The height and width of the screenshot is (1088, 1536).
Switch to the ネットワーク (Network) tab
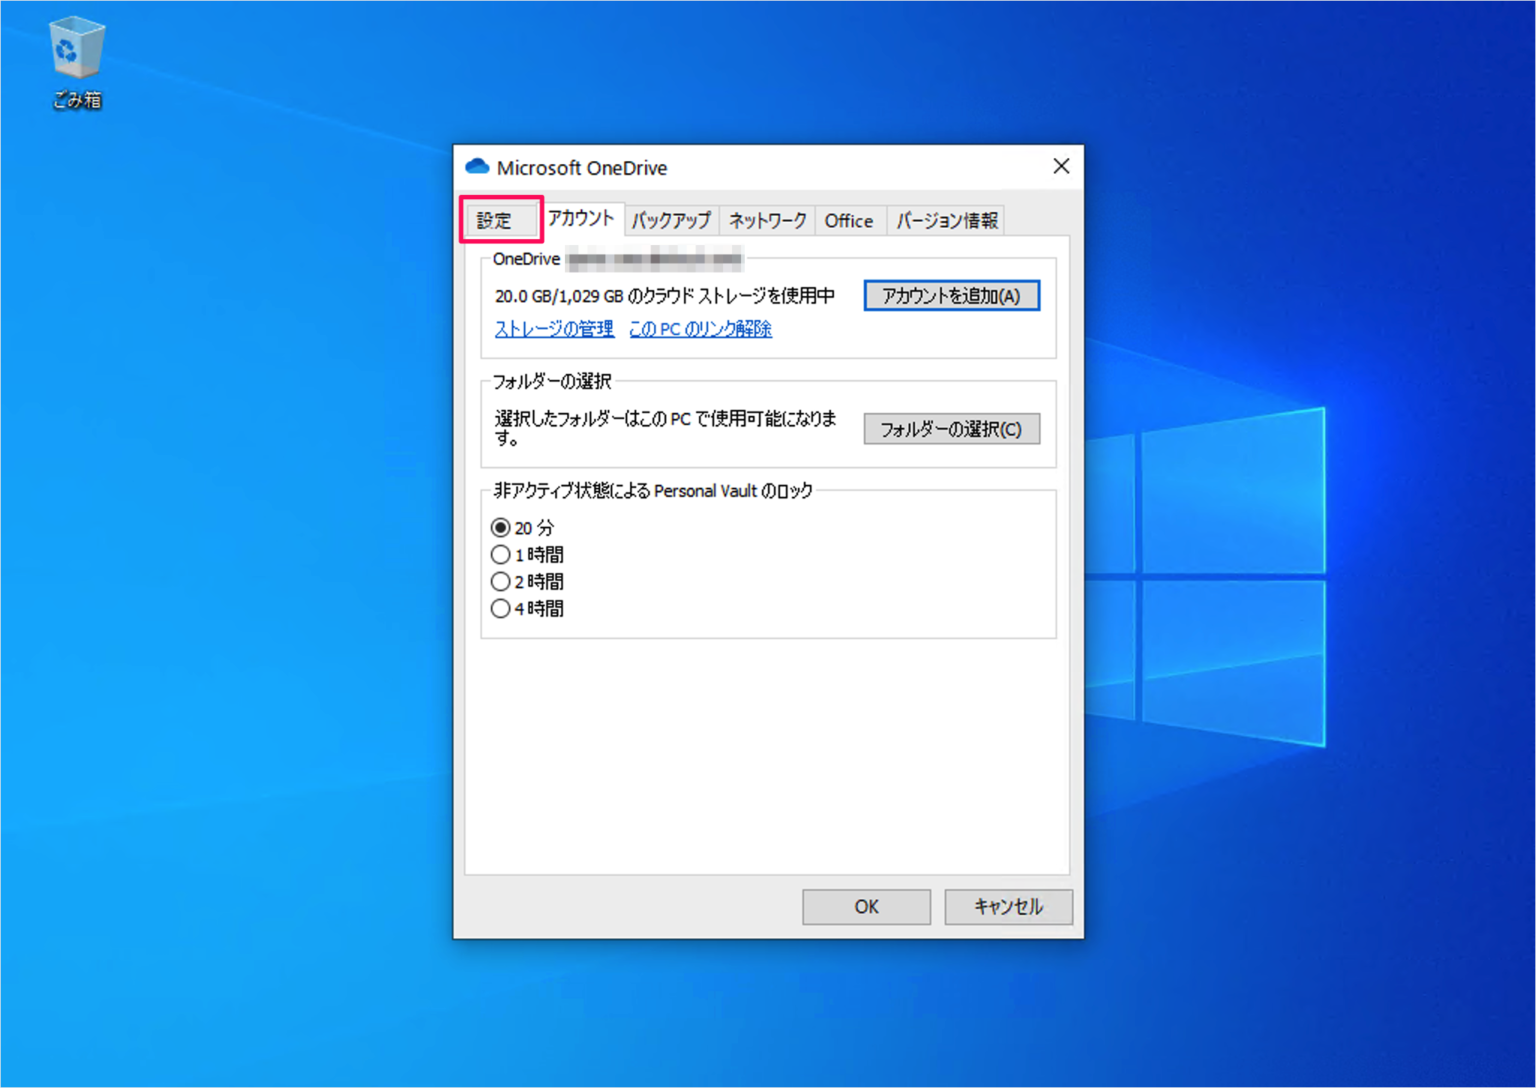pyautogui.click(x=766, y=220)
